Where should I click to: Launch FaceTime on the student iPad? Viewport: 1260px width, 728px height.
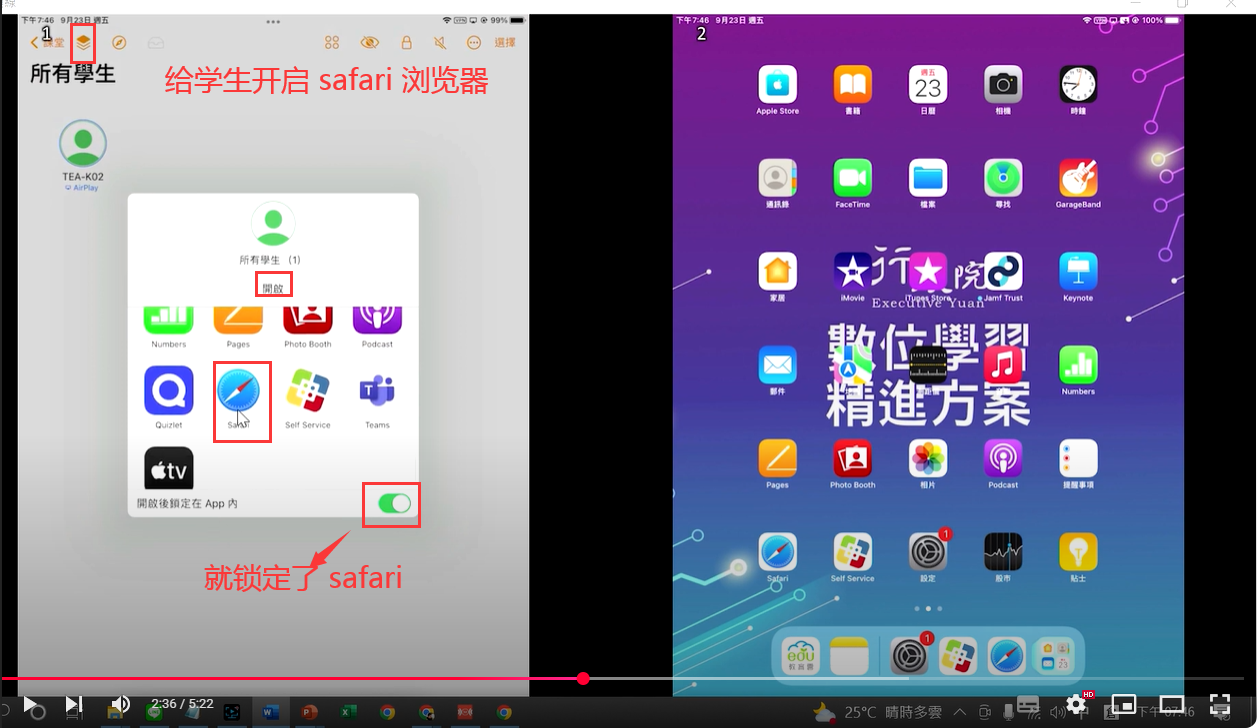tap(853, 178)
